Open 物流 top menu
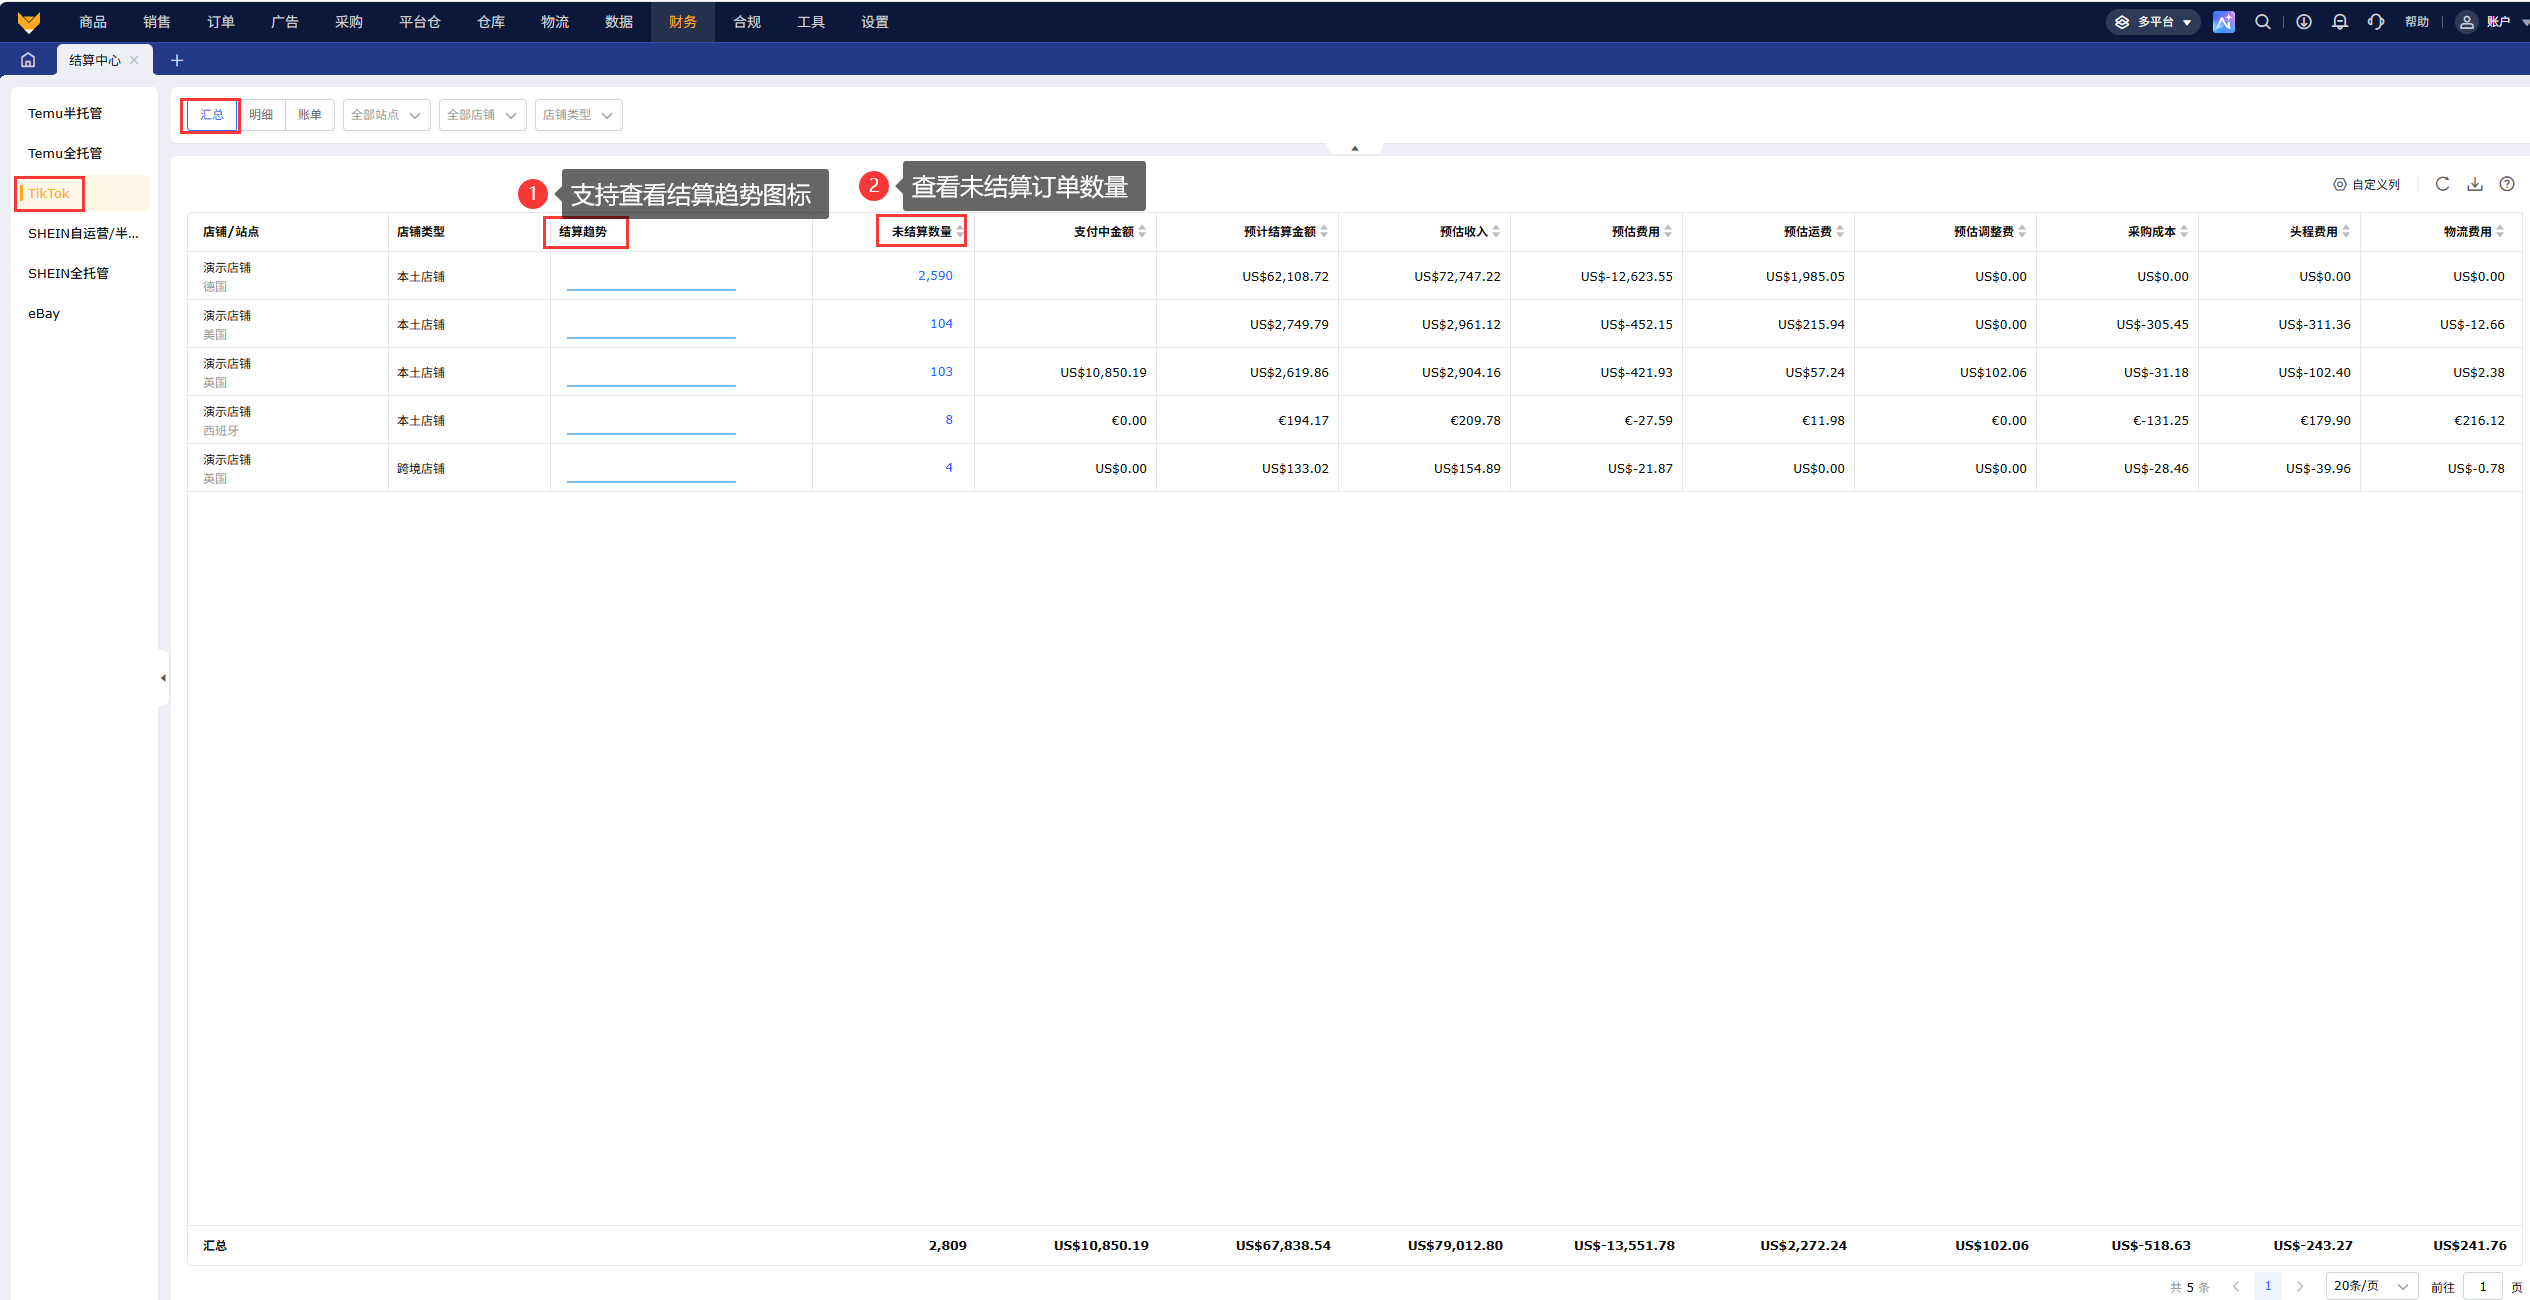Screen dimensions: 2530x1300 pos(555,22)
